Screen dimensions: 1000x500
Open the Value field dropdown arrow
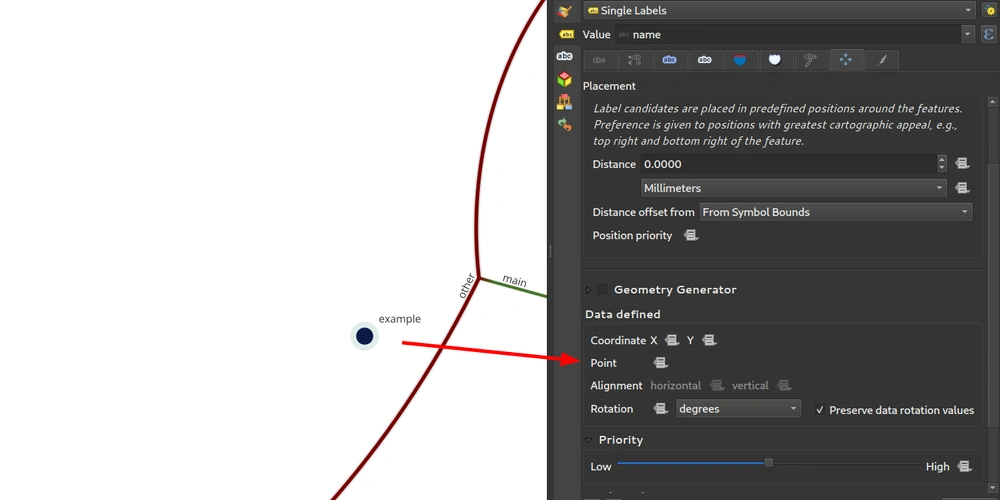click(x=968, y=34)
